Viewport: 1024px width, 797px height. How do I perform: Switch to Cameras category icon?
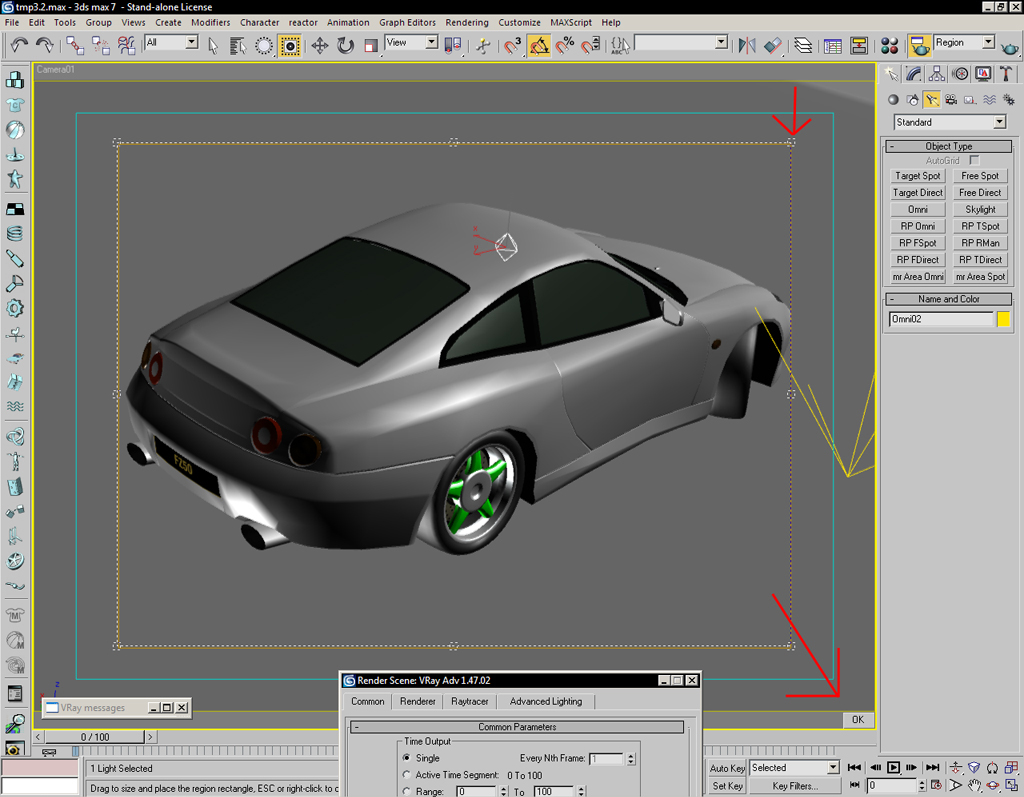tap(951, 100)
